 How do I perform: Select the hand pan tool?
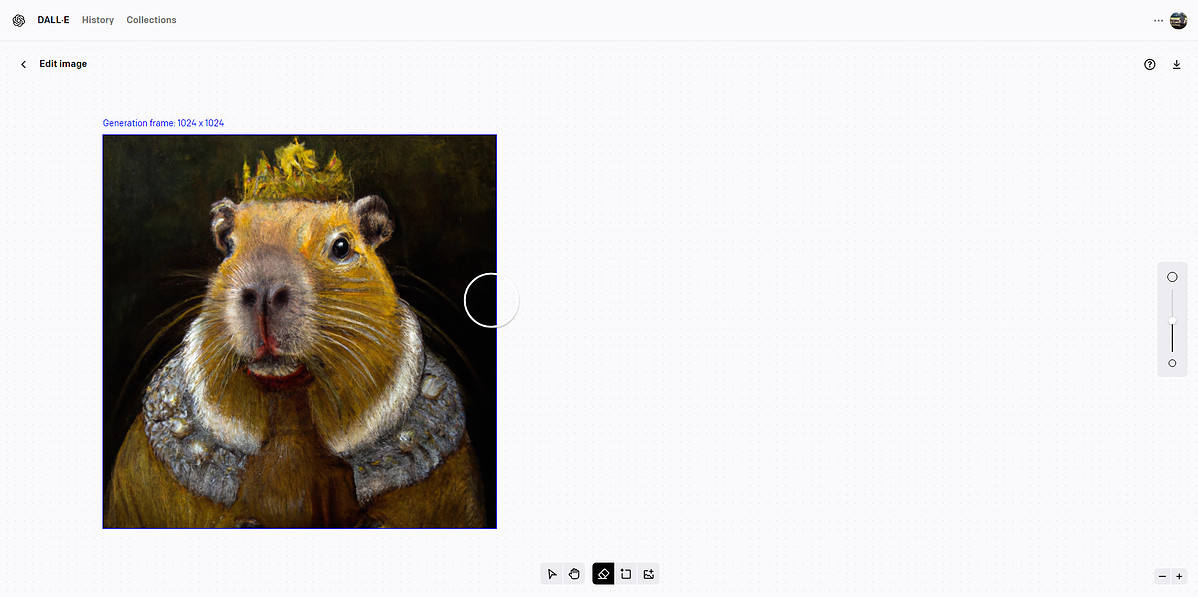(x=575, y=574)
